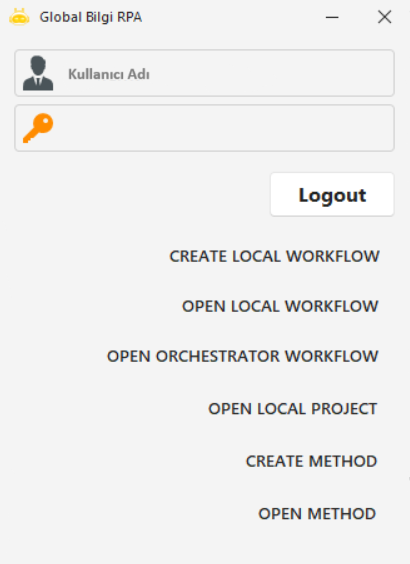Minimize the Global Bilgi RPA window
Viewport: 410px width, 564px height.
332,17
